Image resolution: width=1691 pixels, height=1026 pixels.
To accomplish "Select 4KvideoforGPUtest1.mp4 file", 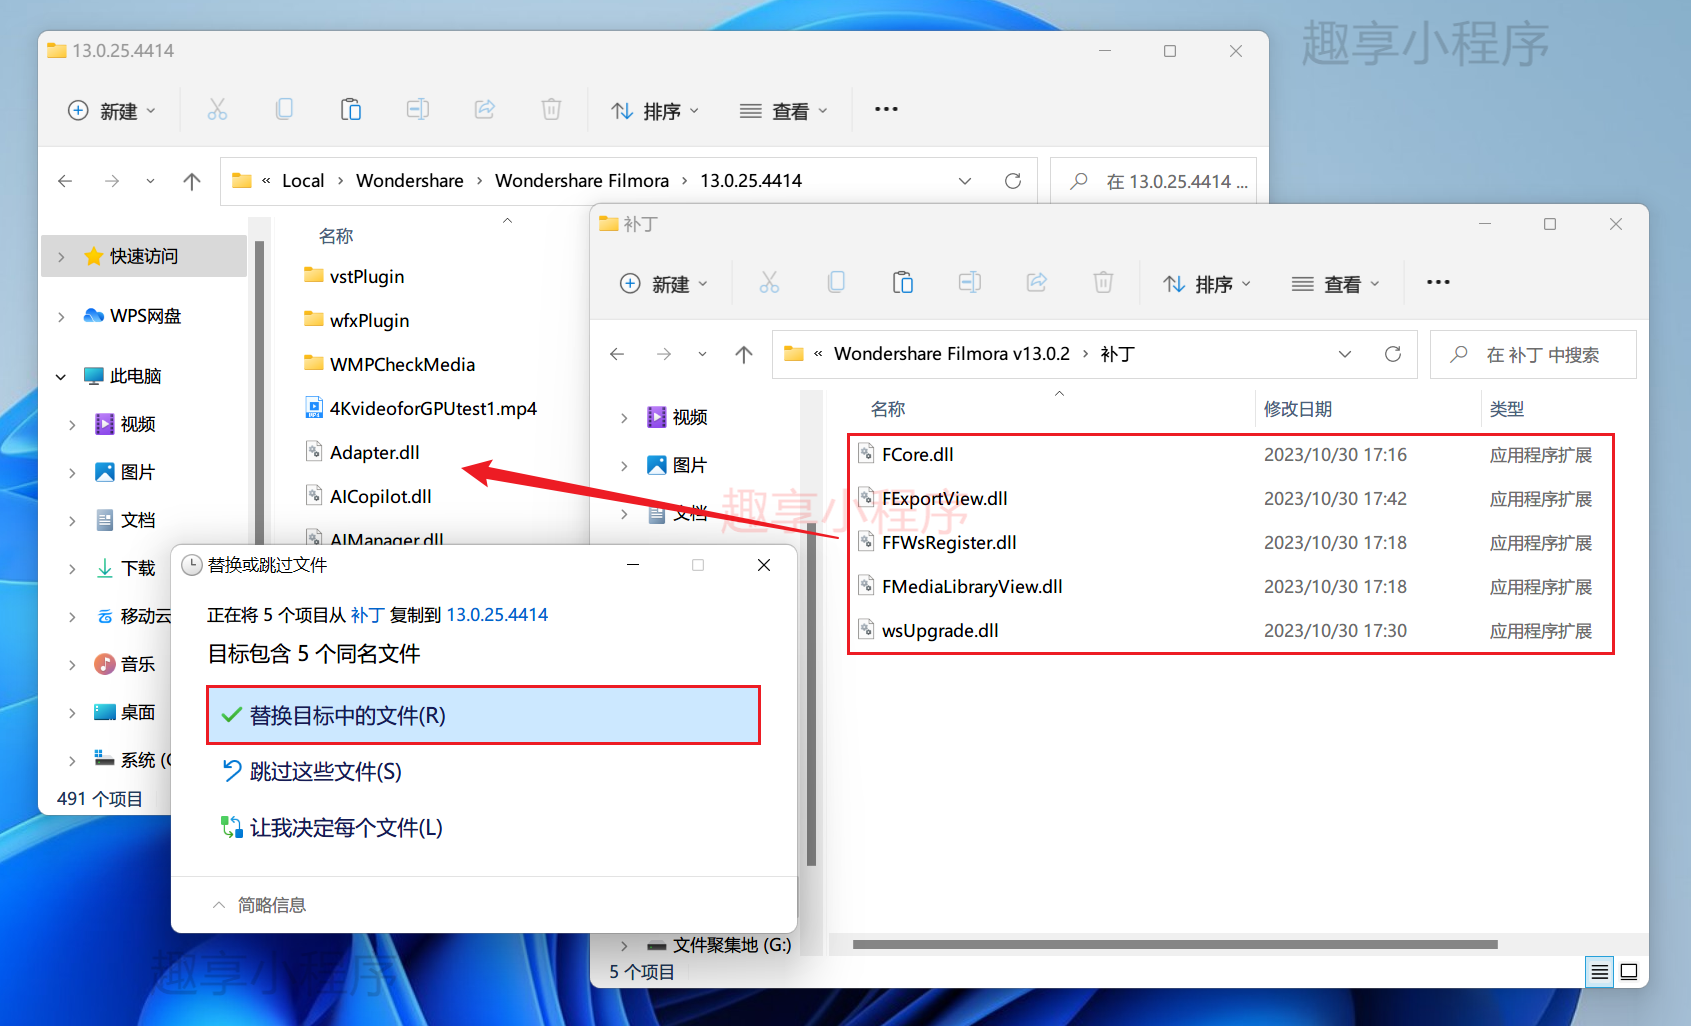I will click(x=421, y=409).
